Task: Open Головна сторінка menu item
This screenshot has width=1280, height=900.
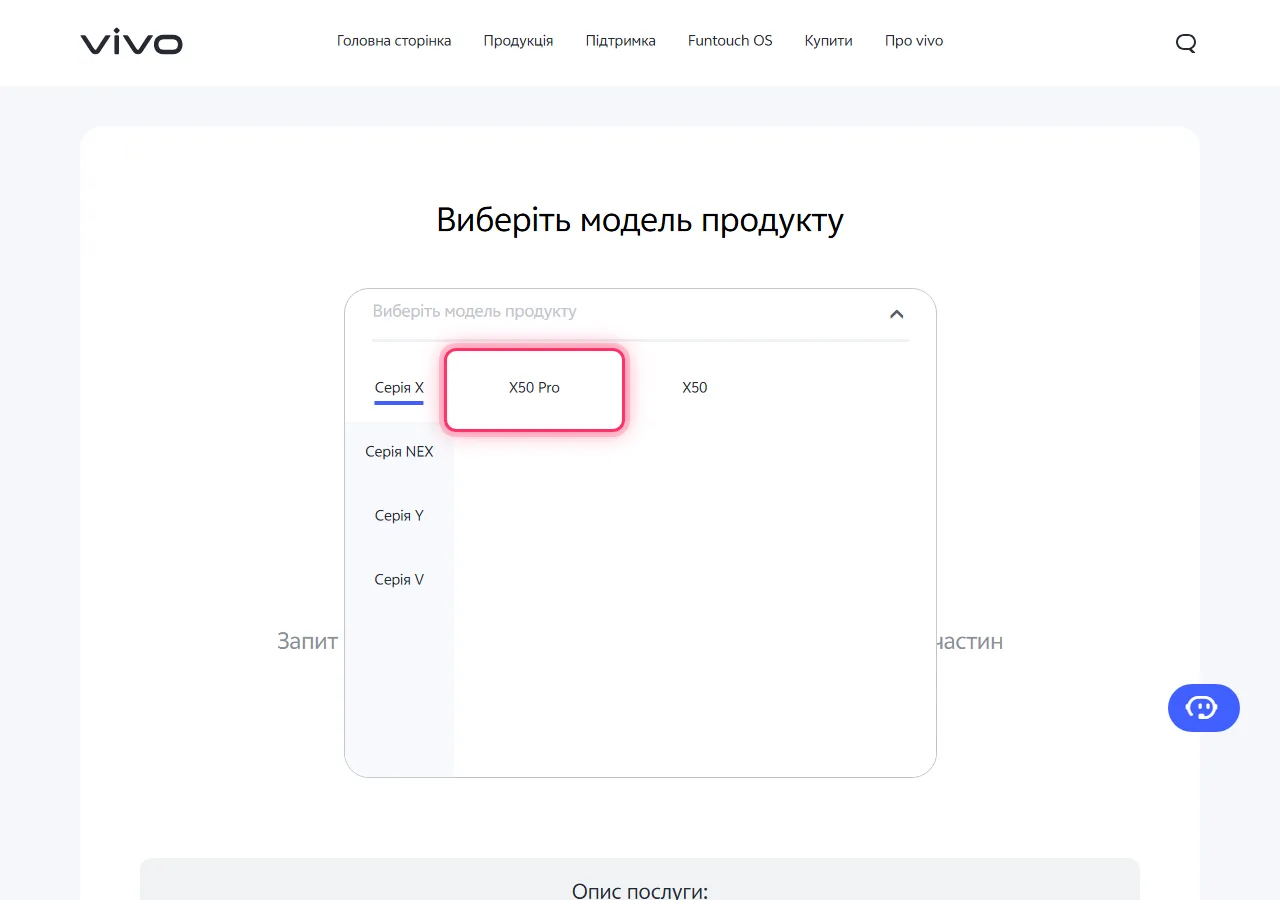Action: click(394, 41)
